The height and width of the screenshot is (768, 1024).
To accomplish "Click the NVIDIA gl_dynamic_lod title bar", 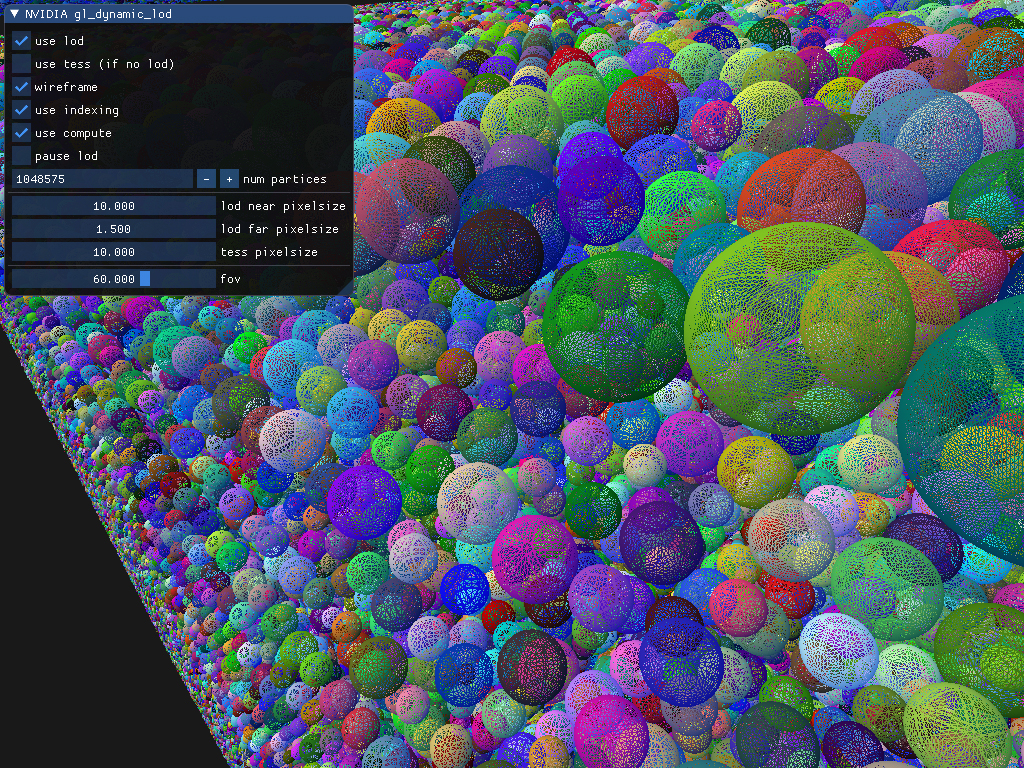I will pyautogui.click(x=180, y=13).
